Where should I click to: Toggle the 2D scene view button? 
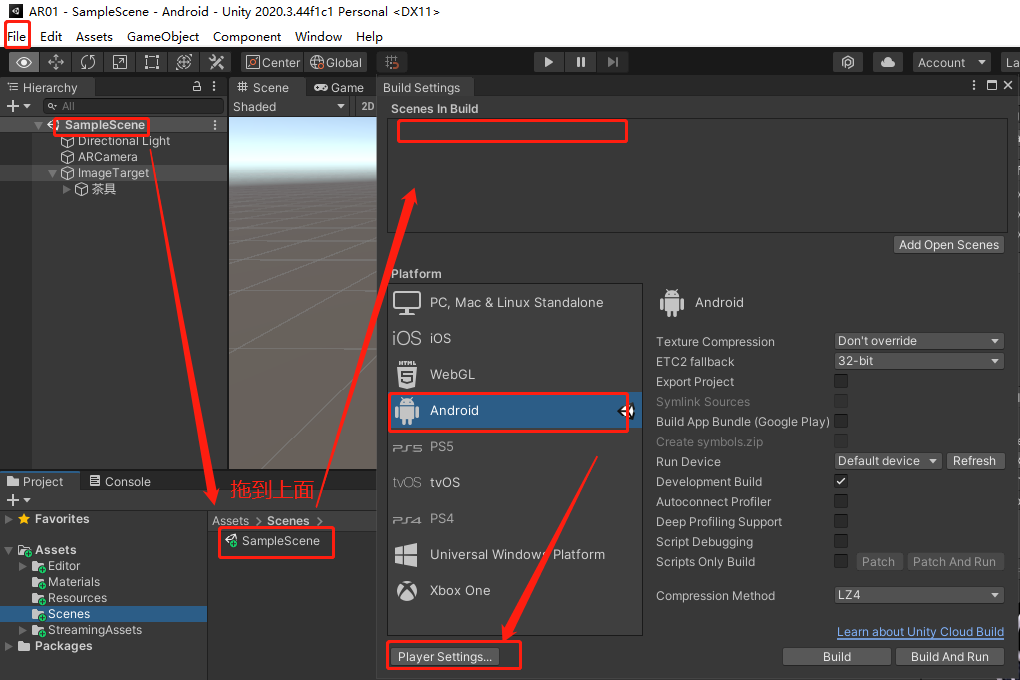click(x=367, y=107)
